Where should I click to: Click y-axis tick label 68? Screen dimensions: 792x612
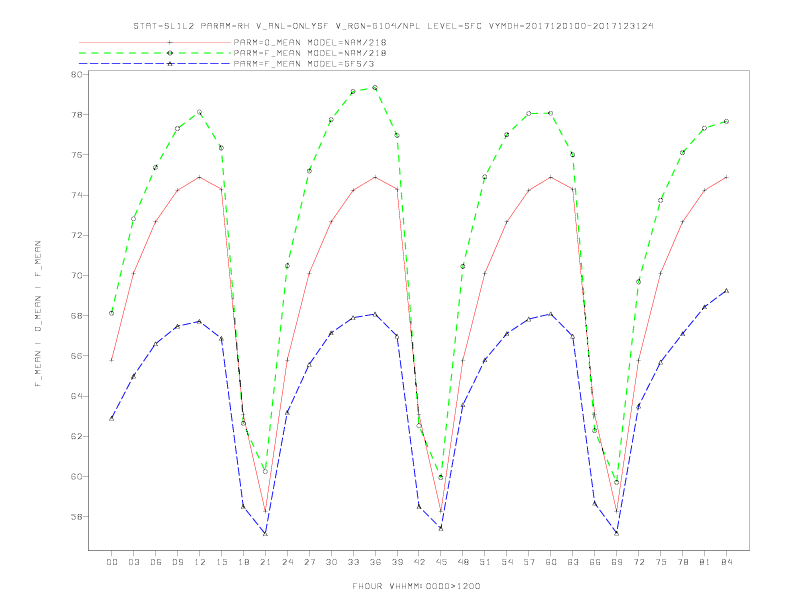point(76,316)
